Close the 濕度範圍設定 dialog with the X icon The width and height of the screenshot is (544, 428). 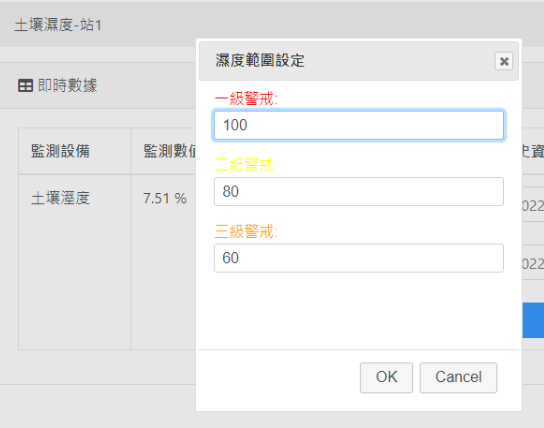(504, 61)
